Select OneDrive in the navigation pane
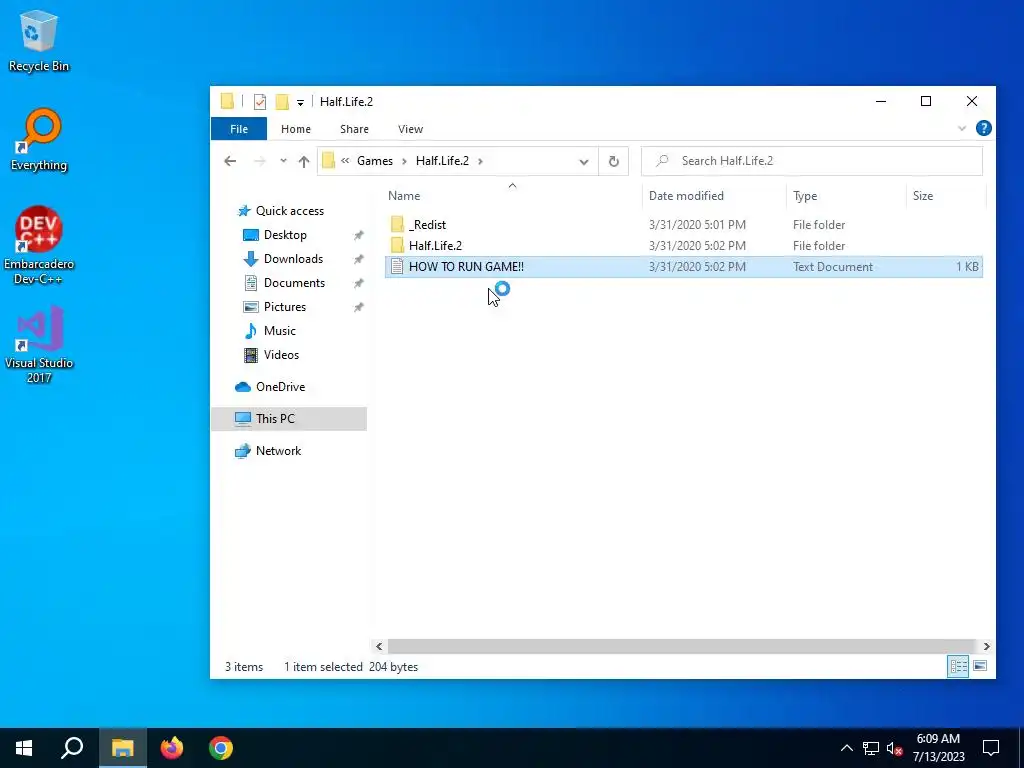 pyautogui.click(x=280, y=387)
